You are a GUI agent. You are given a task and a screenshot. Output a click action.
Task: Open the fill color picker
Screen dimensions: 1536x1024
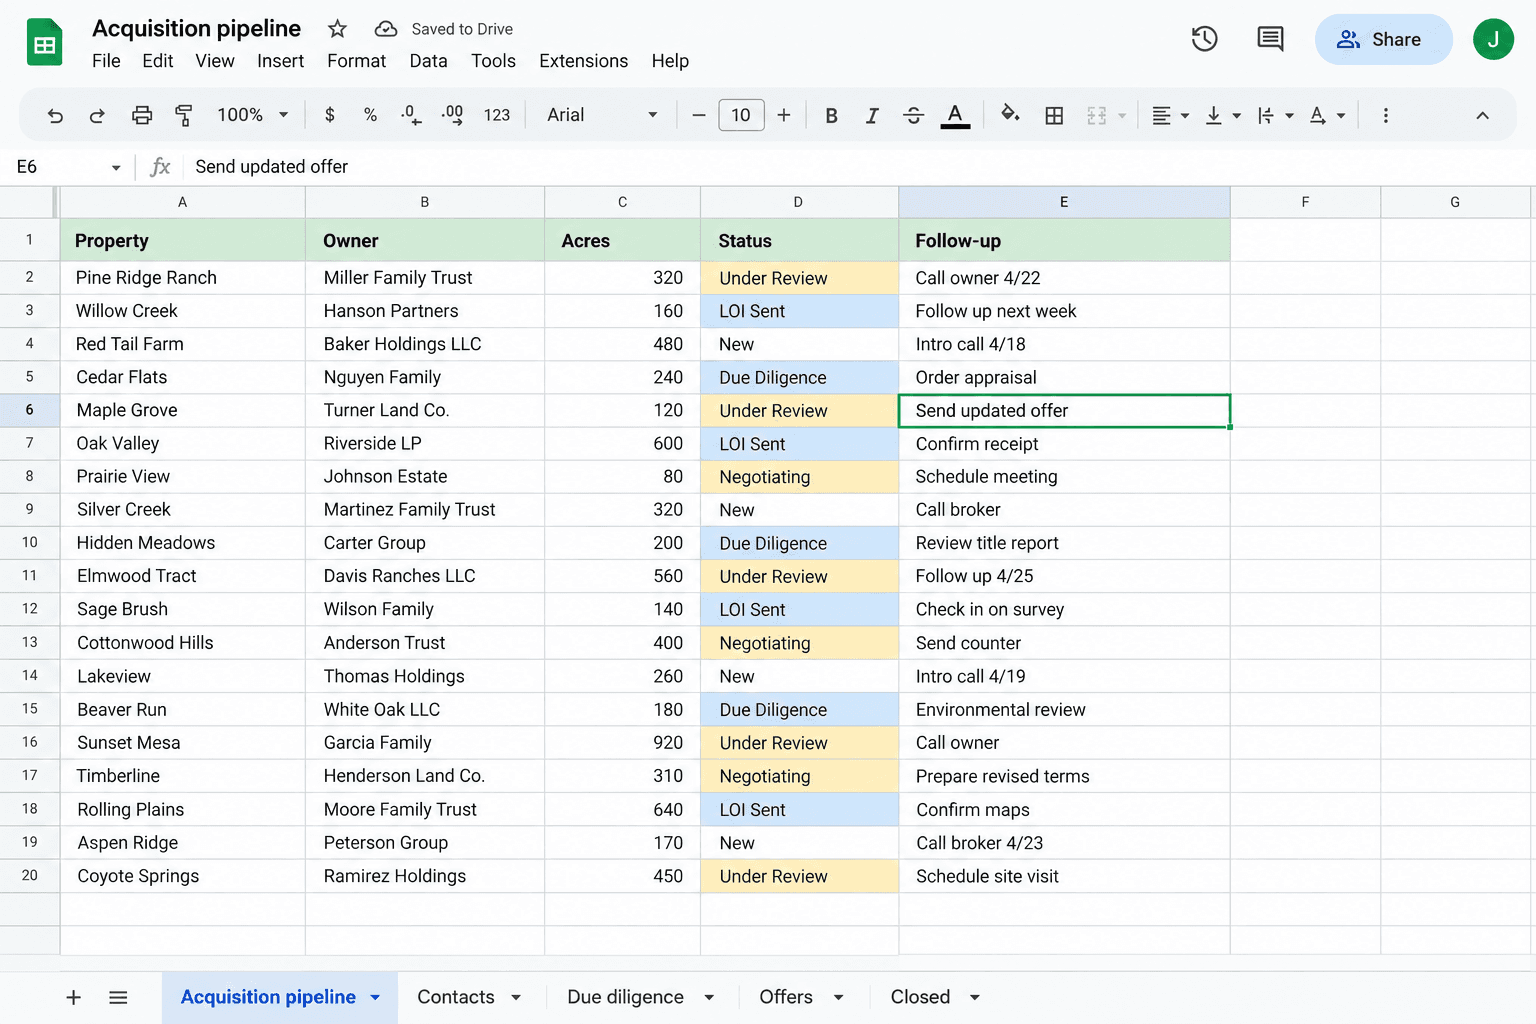[1010, 114]
